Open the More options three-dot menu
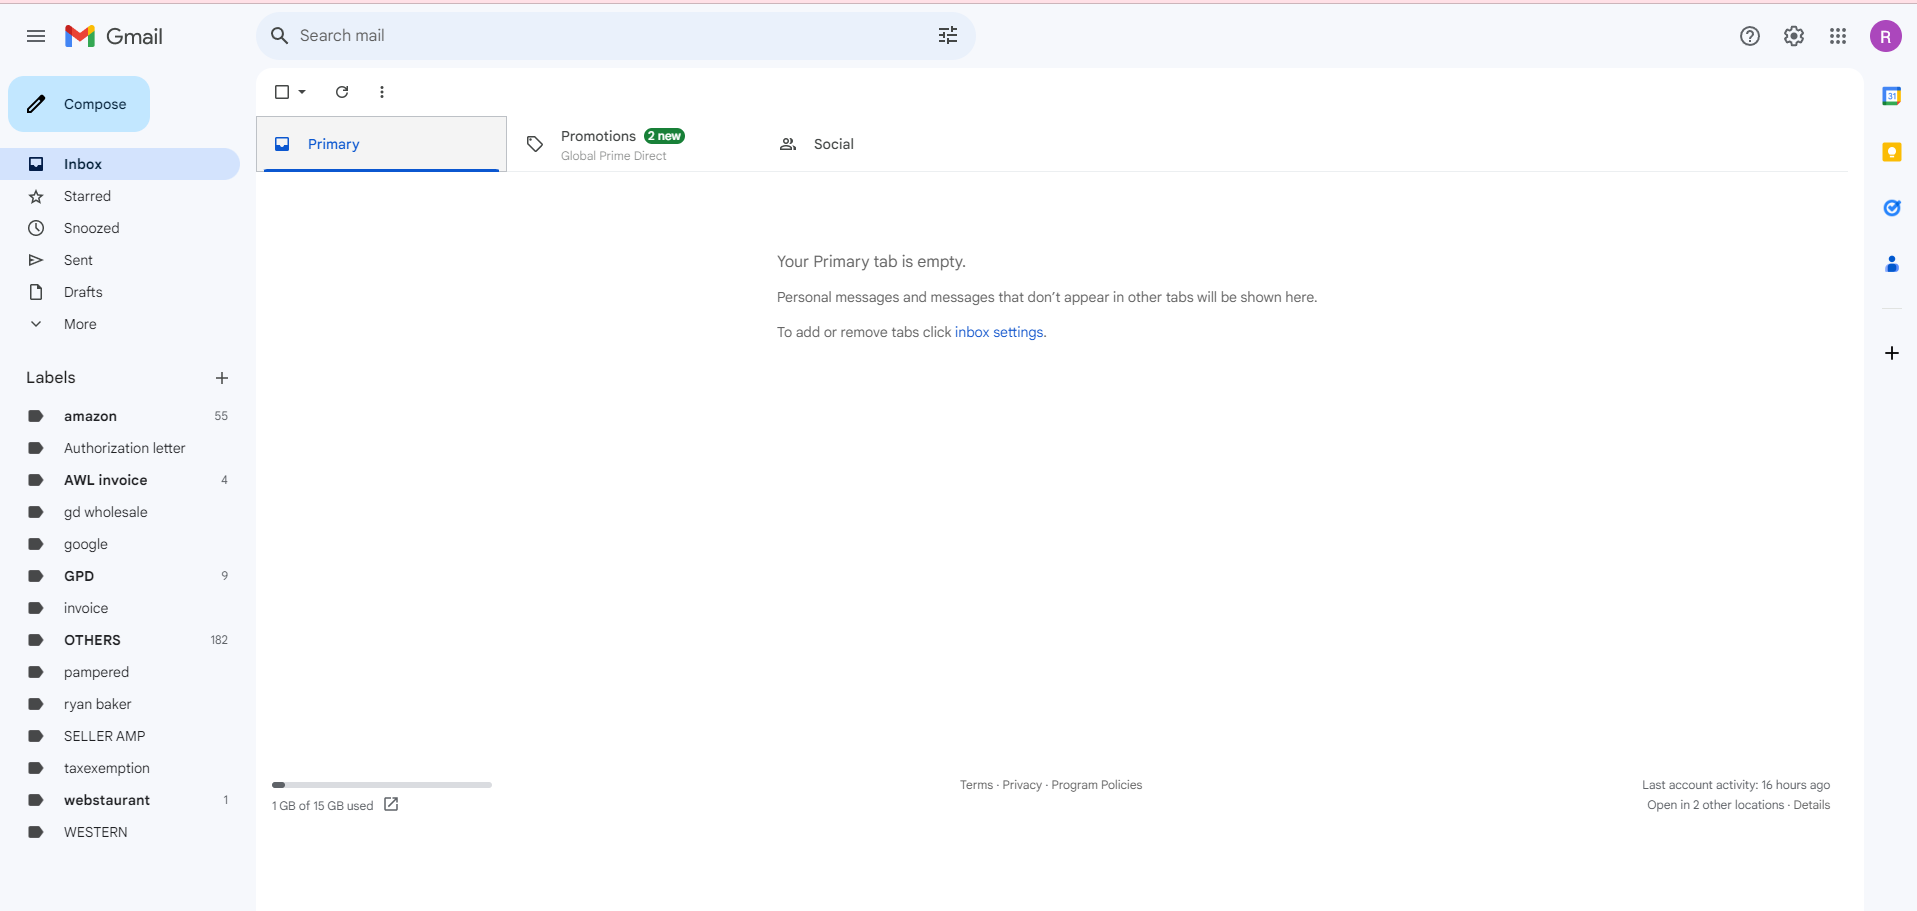1917x911 pixels. [382, 92]
